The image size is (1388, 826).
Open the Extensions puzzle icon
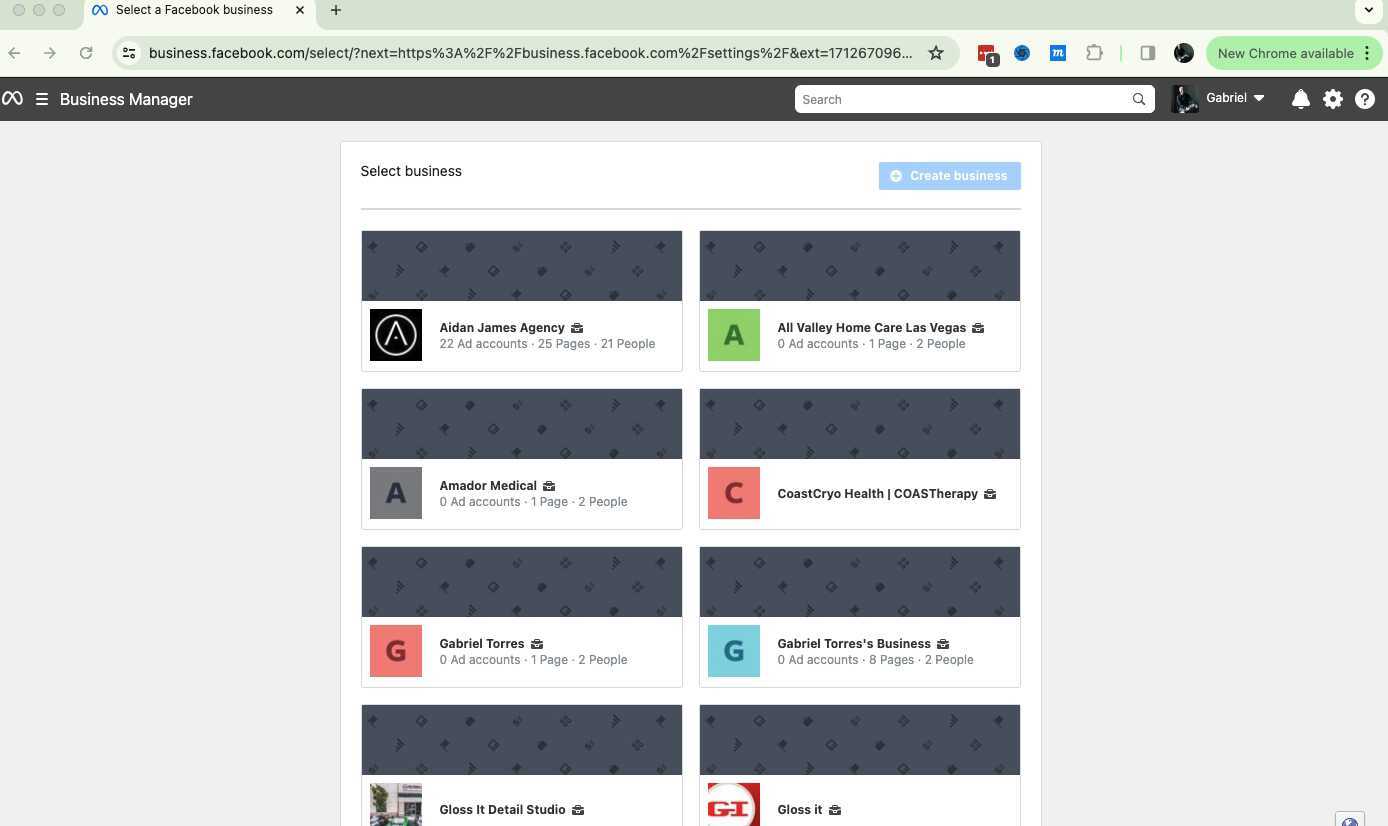tap(1094, 53)
